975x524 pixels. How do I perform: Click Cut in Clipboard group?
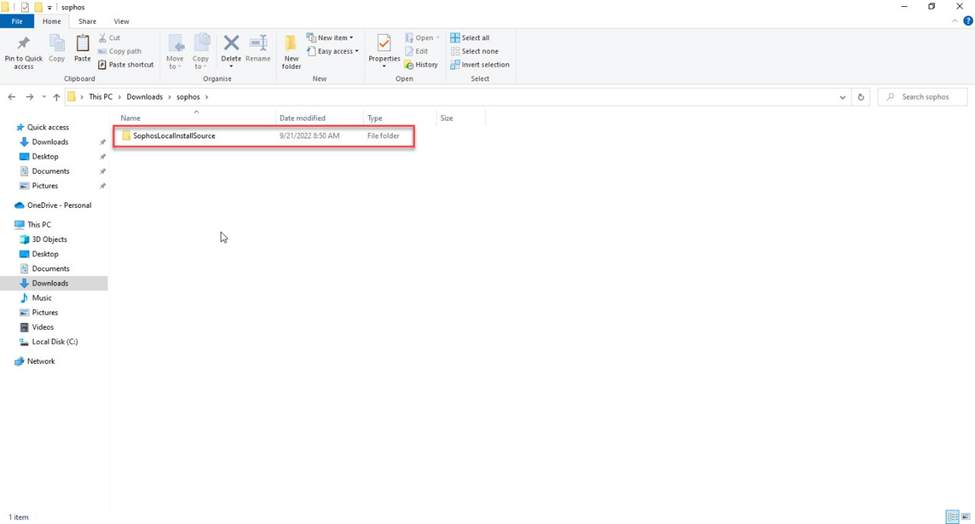click(109, 38)
